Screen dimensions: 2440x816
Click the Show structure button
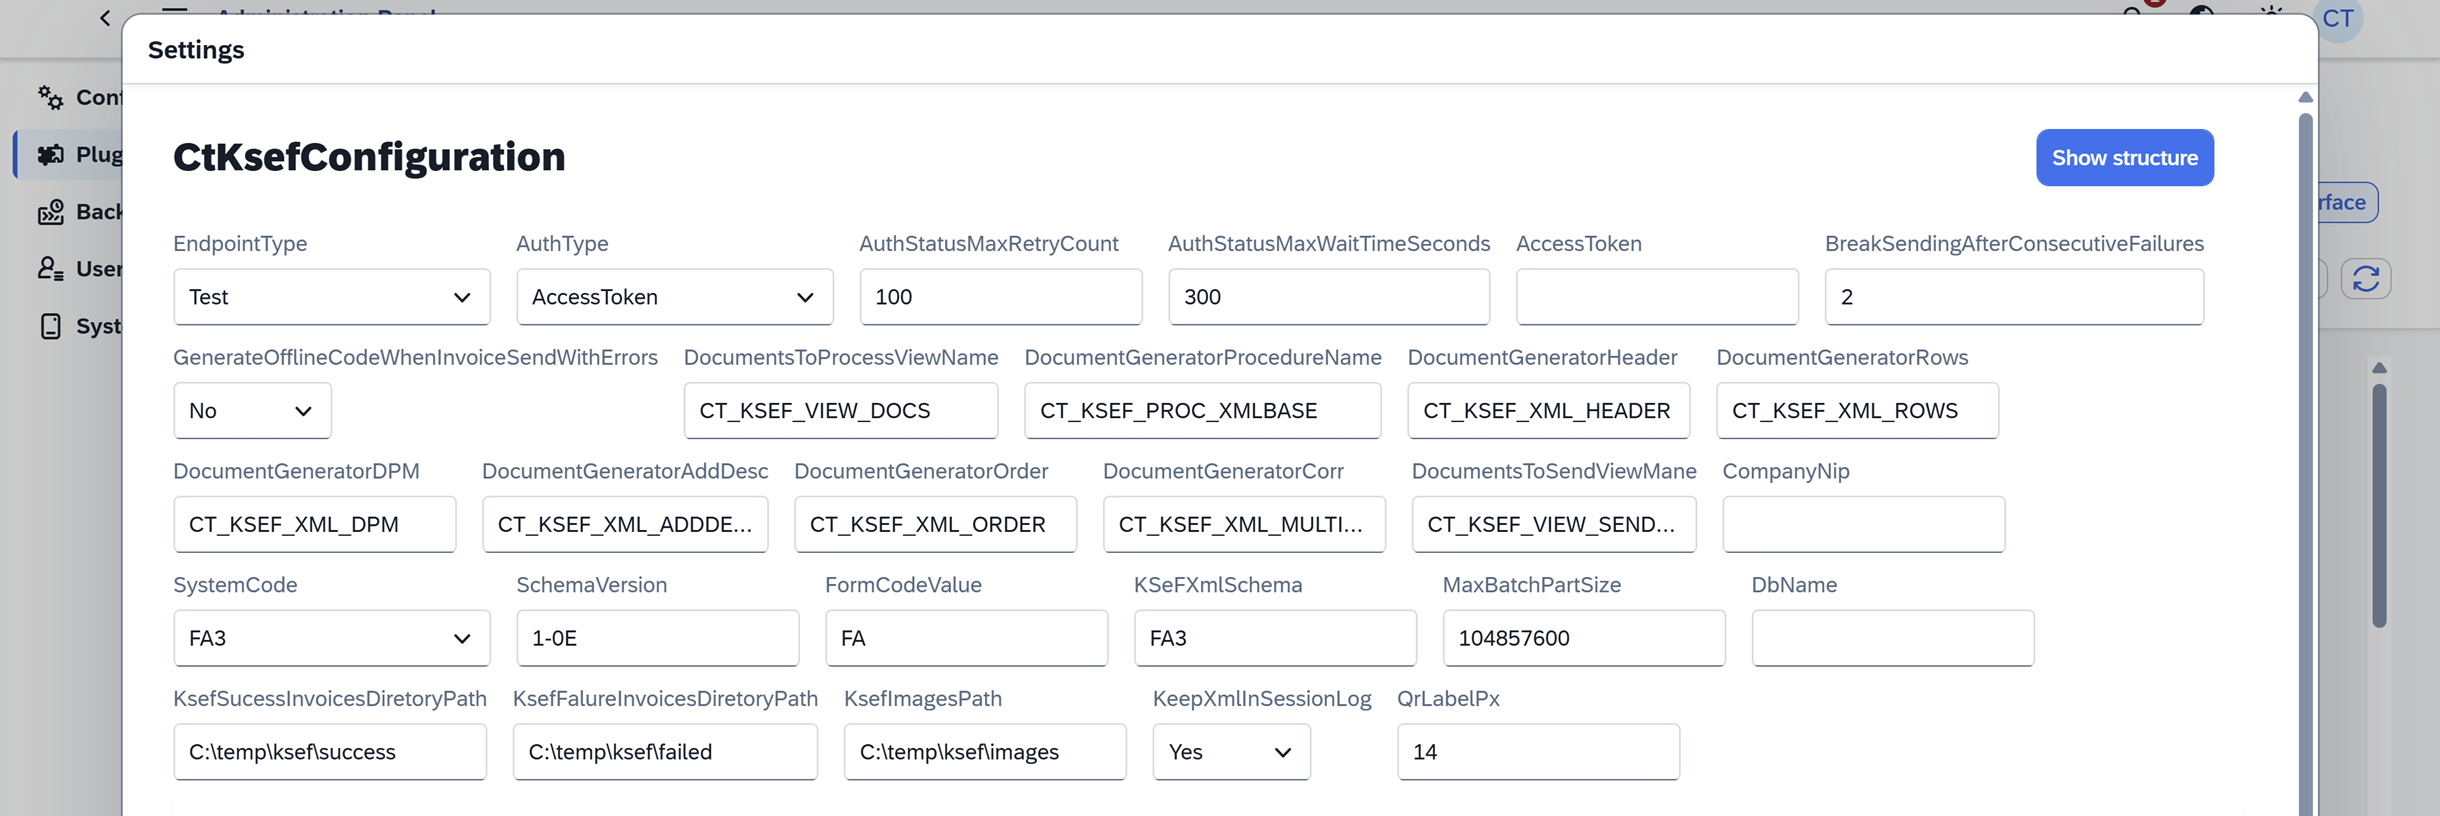(x=2124, y=157)
